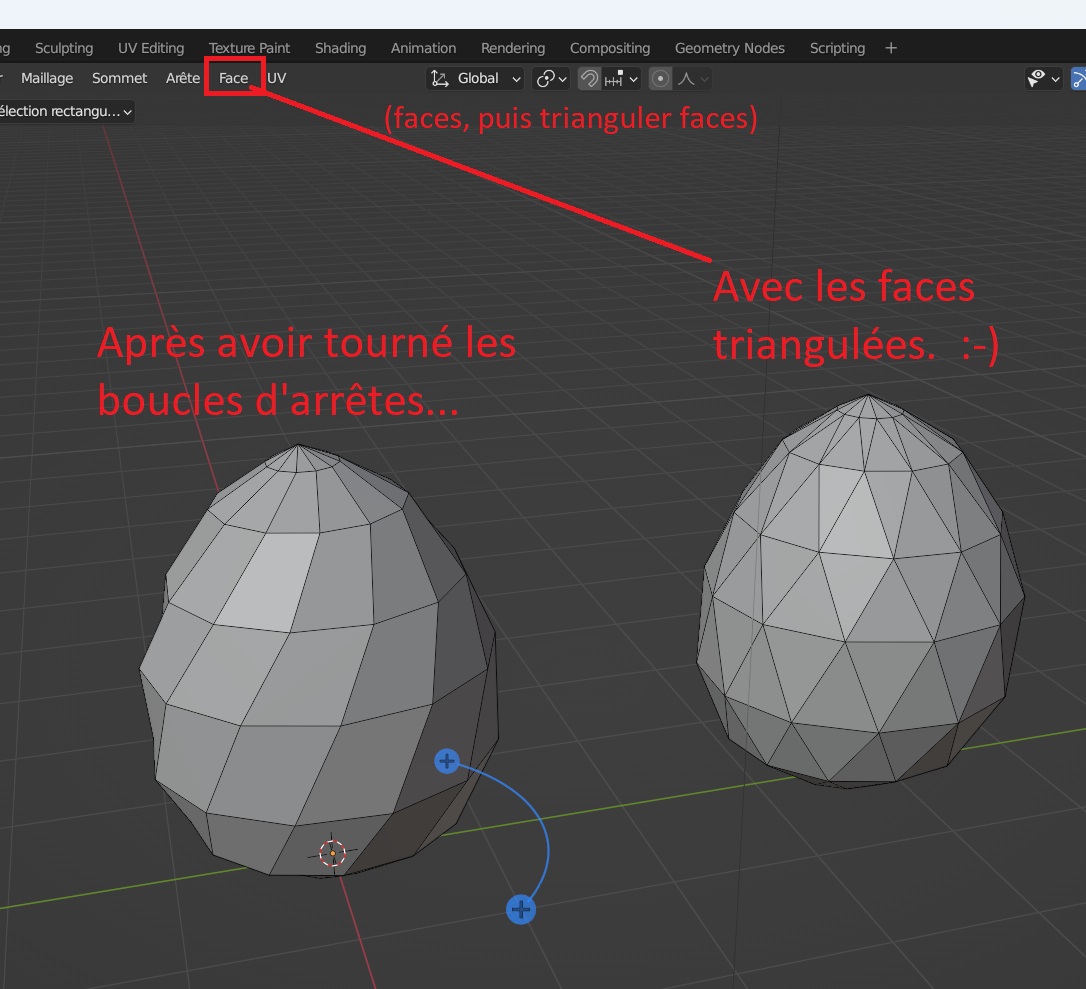
Task: Open the viewport visibility and selectability eye icon
Action: 1043,78
